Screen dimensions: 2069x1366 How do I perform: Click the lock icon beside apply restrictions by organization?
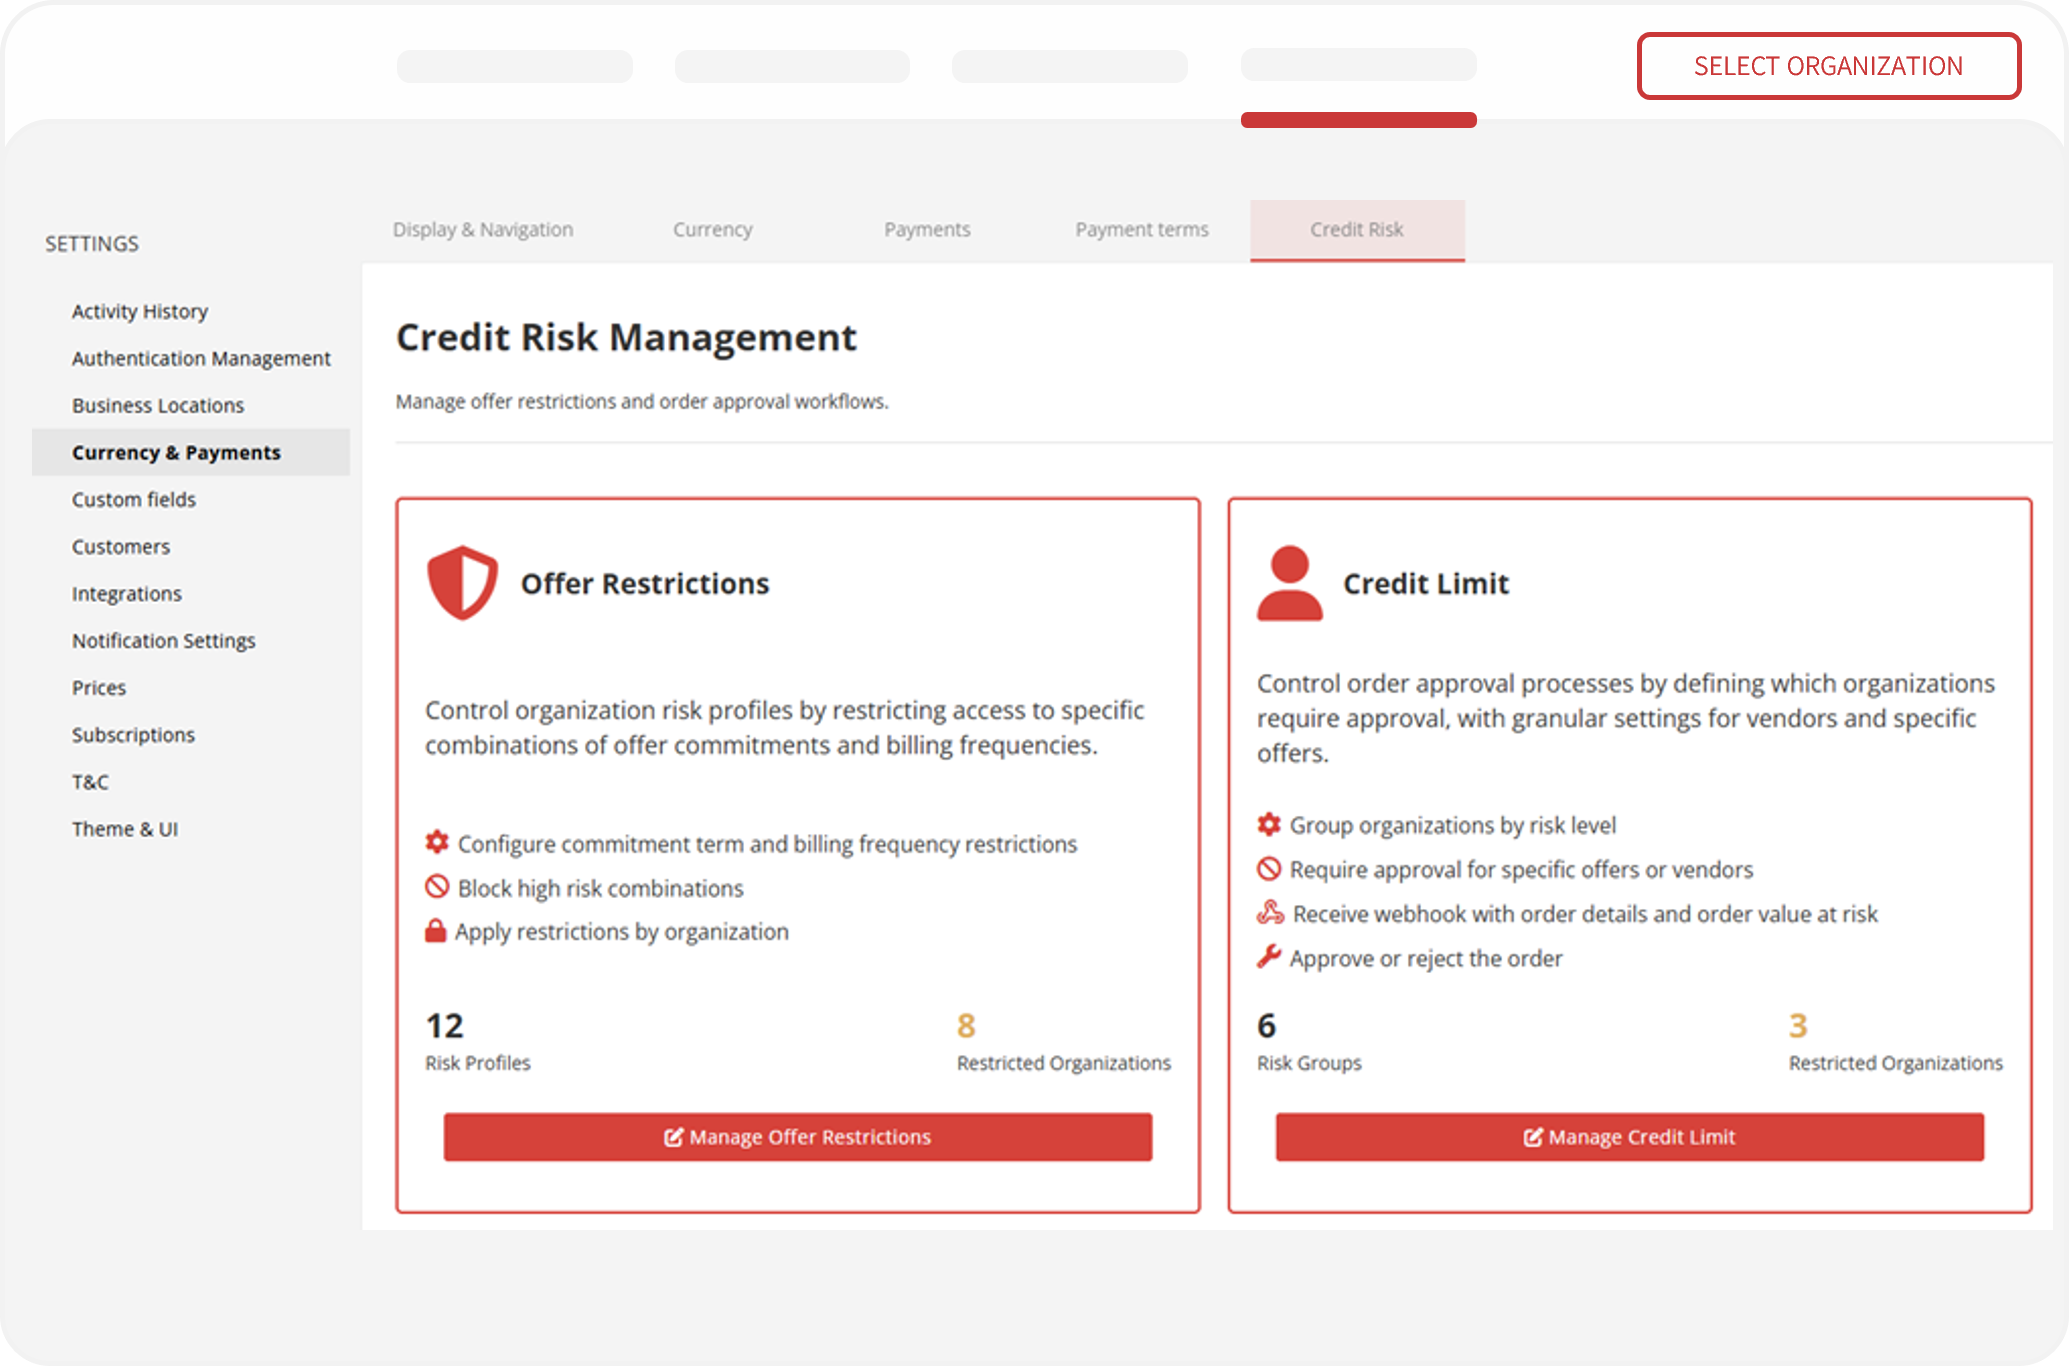pyautogui.click(x=435, y=931)
